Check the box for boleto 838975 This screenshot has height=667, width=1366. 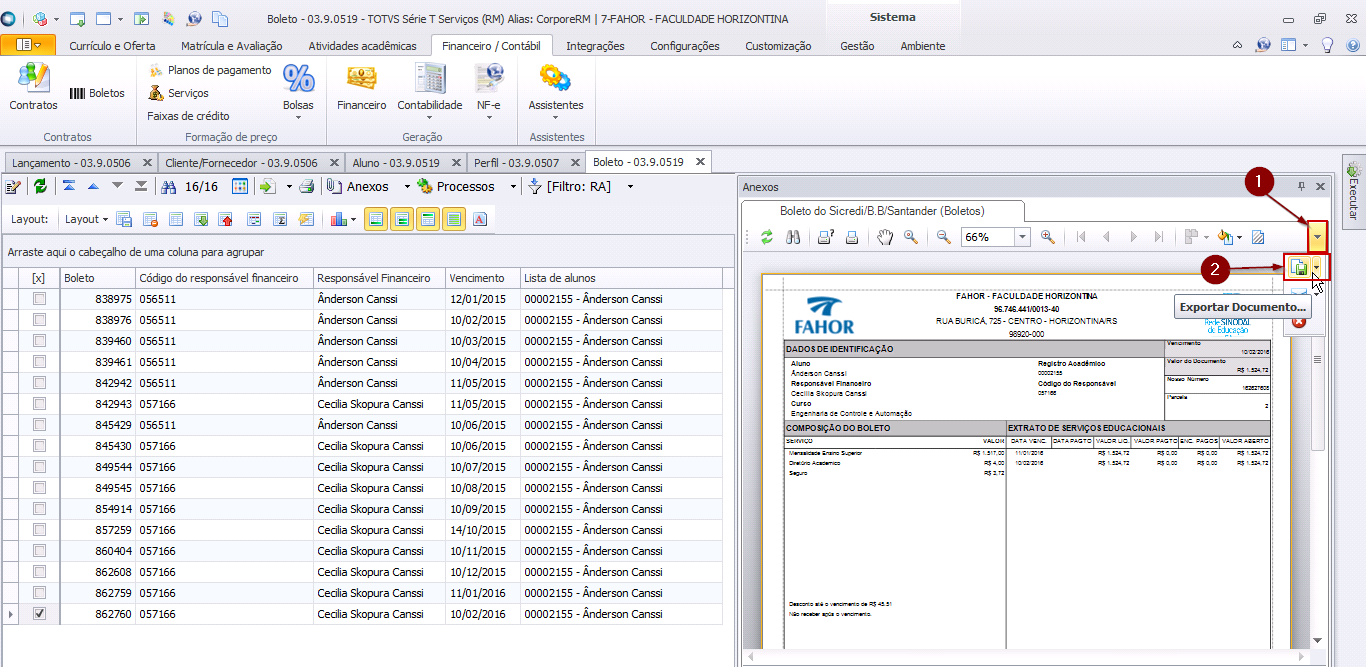pyautogui.click(x=39, y=299)
